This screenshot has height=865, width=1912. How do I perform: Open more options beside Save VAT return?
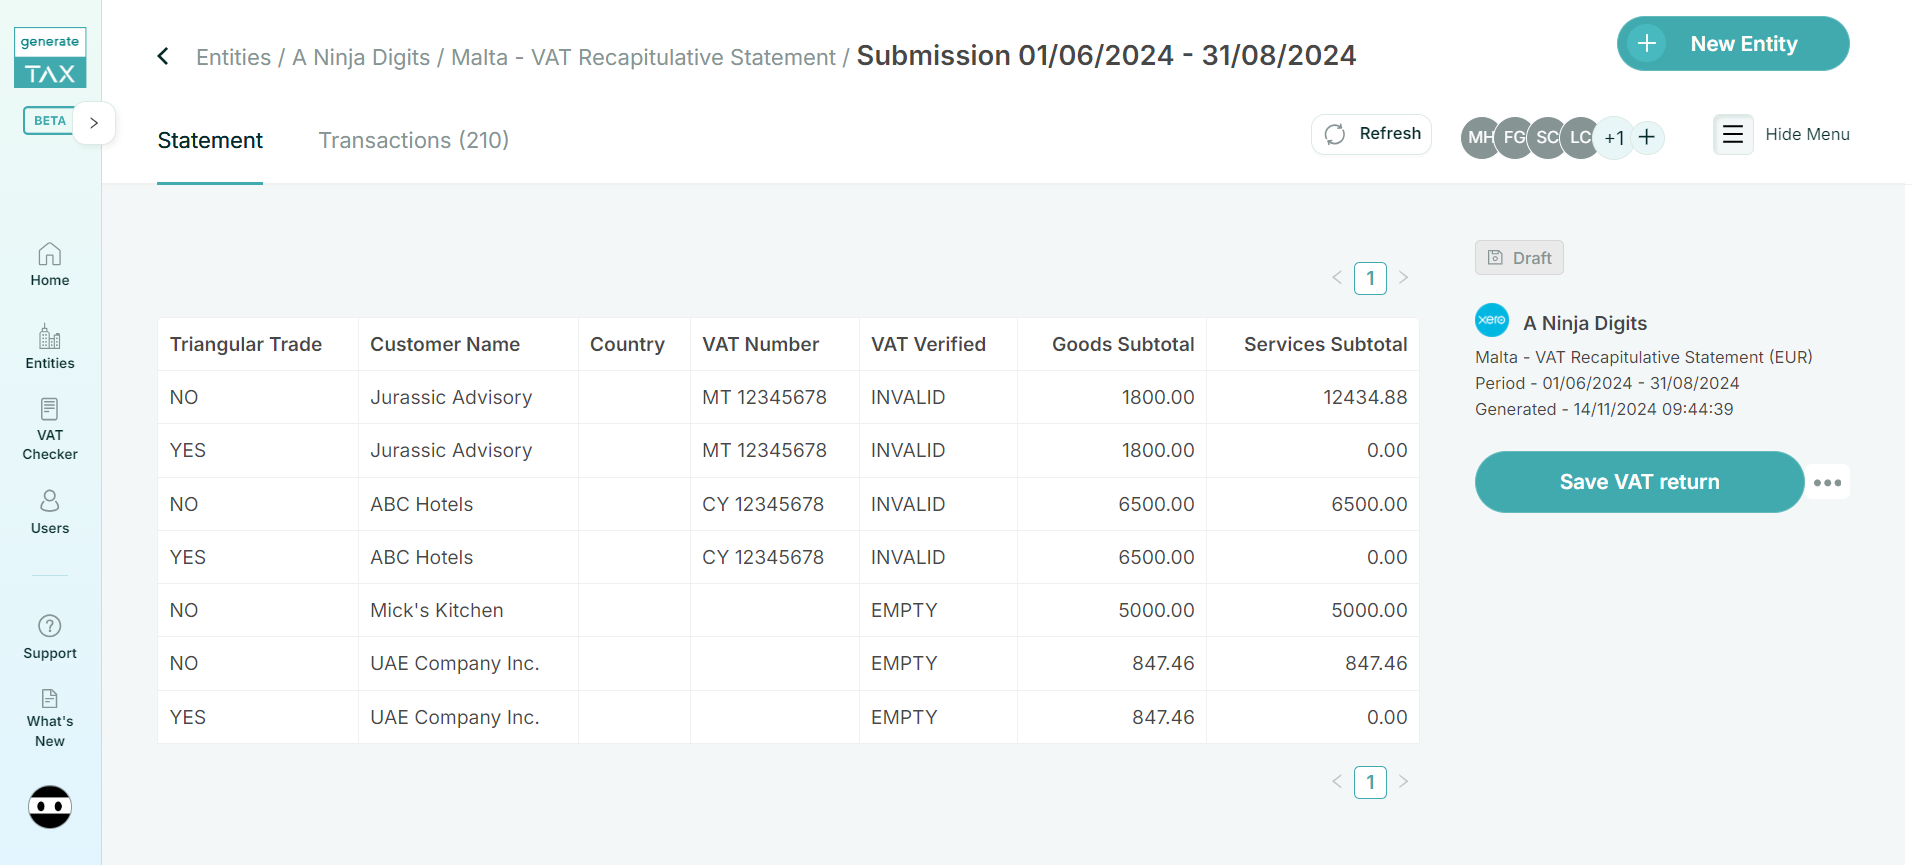pyautogui.click(x=1827, y=482)
